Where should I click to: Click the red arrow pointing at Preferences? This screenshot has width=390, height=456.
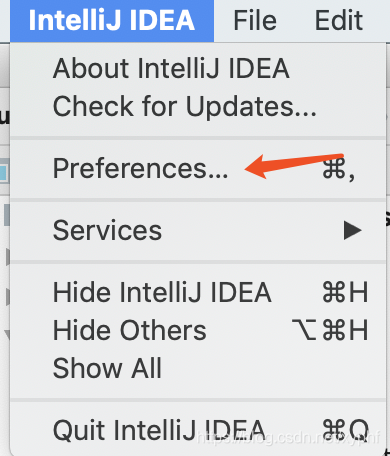point(293,166)
